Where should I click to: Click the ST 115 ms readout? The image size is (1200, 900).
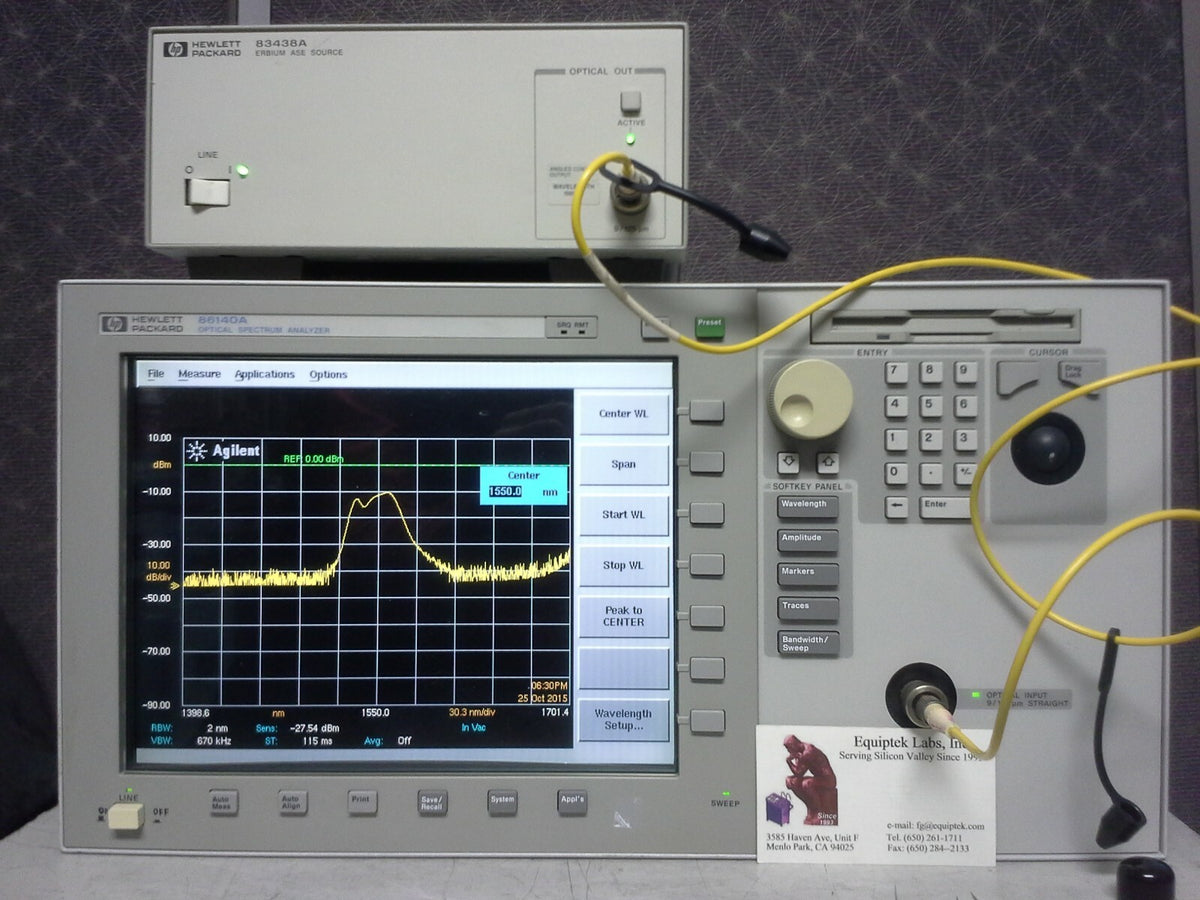point(296,741)
